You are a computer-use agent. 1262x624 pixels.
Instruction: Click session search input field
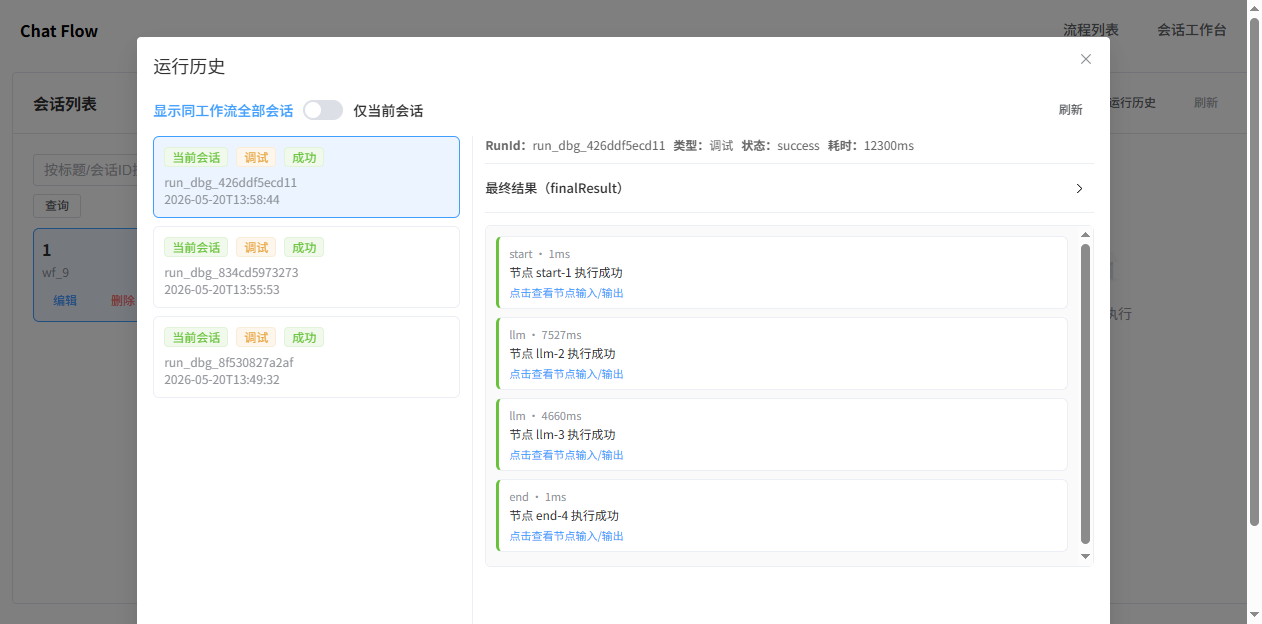click(x=85, y=170)
